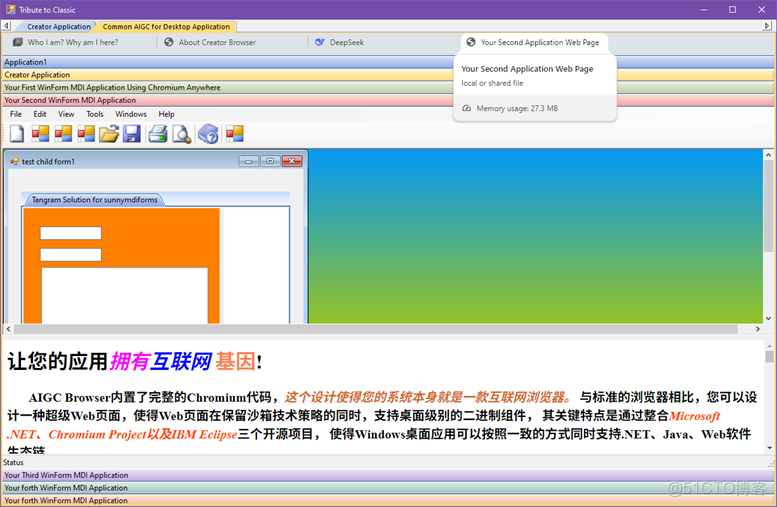
Task: Expand the orange Your forth WinForm MDI bar
Action: point(388,501)
